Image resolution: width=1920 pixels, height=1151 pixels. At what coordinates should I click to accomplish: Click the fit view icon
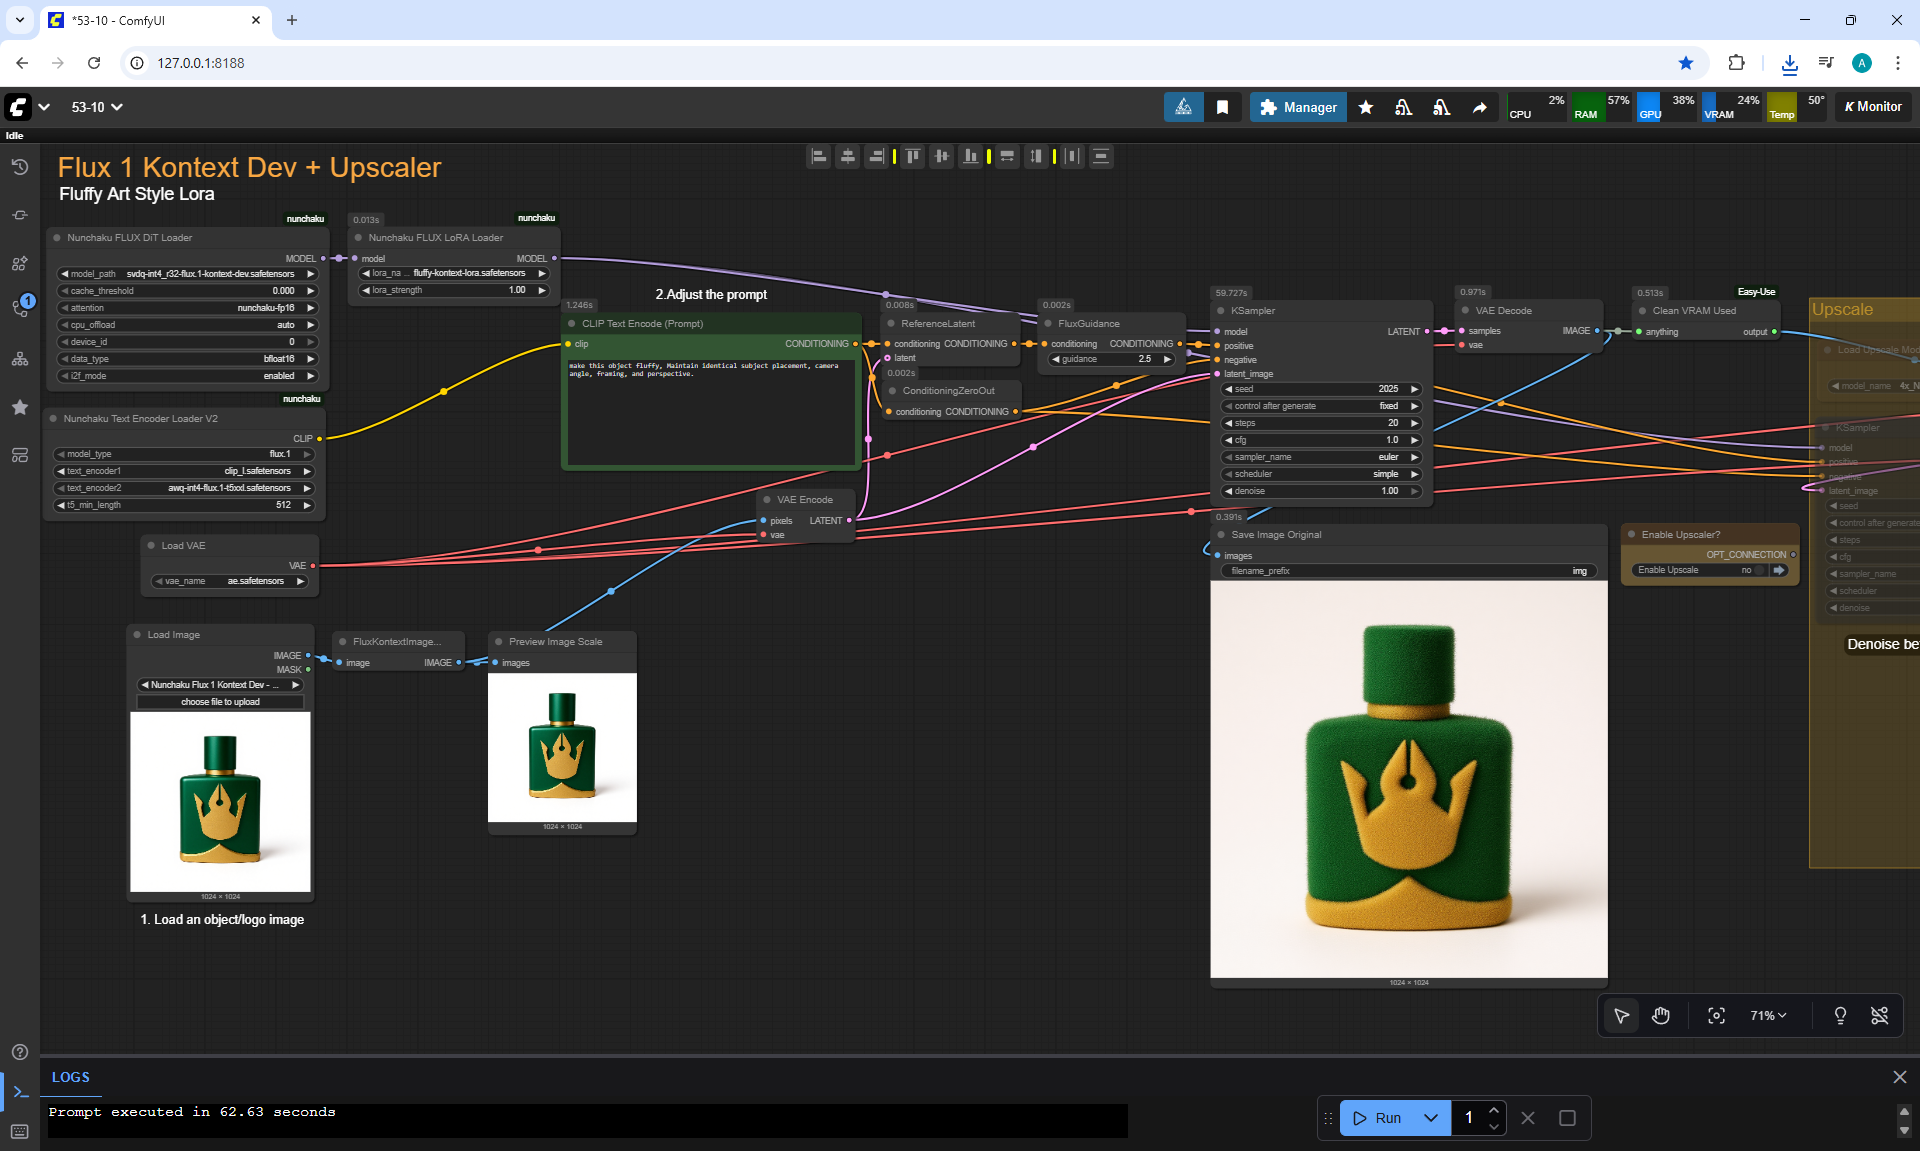(x=1716, y=1016)
